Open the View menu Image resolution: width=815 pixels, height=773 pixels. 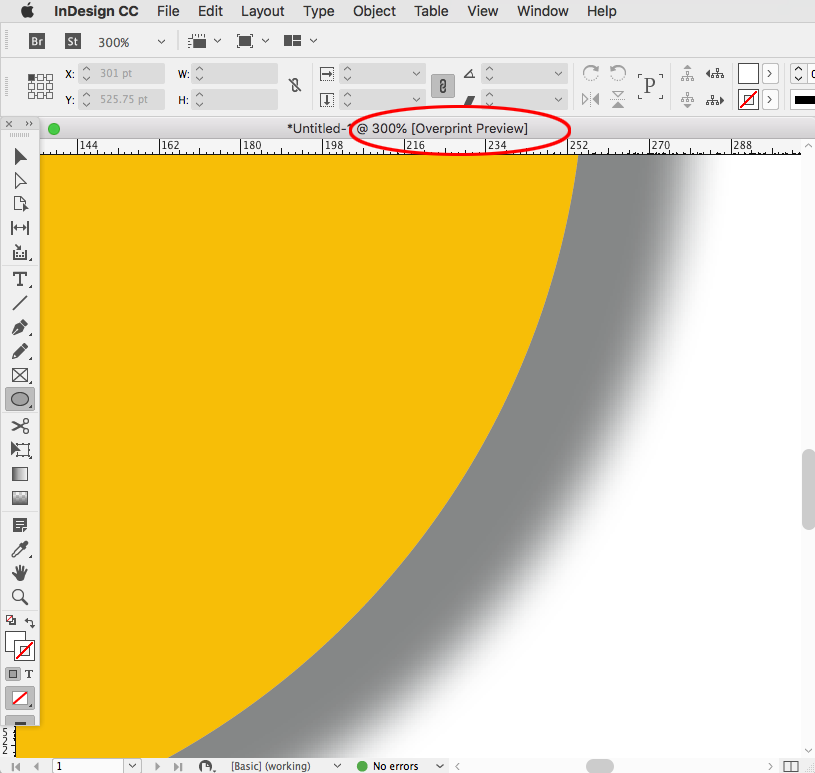click(x=482, y=11)
